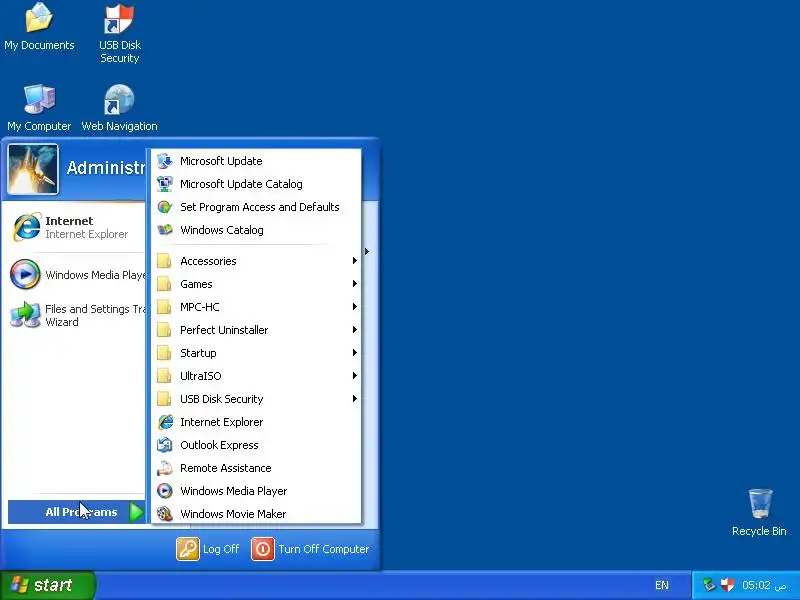Click the Administrator rocket user picture
Screen dimensions: 800x600
click(33, 169)
